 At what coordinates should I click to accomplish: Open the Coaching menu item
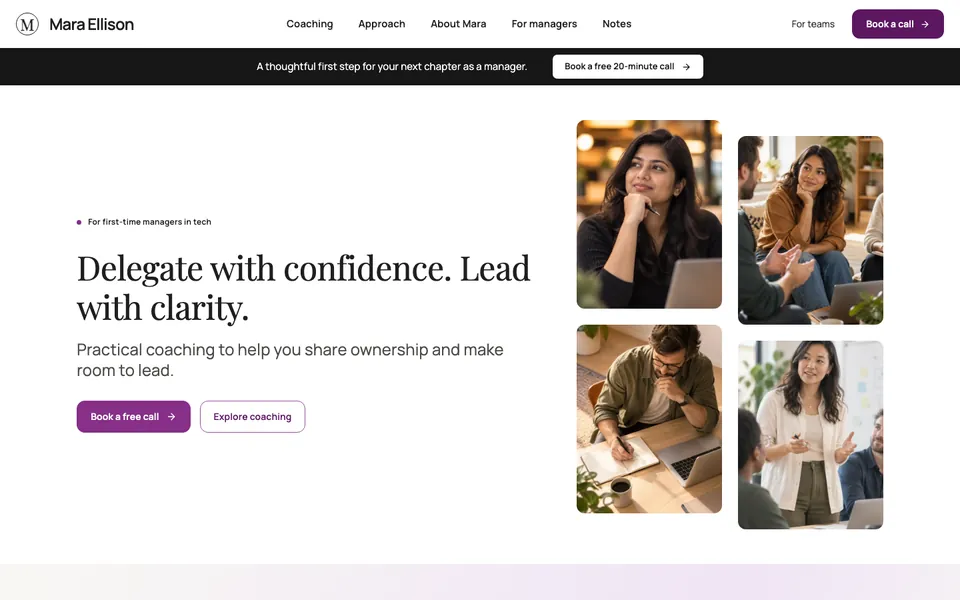point(310,24)
